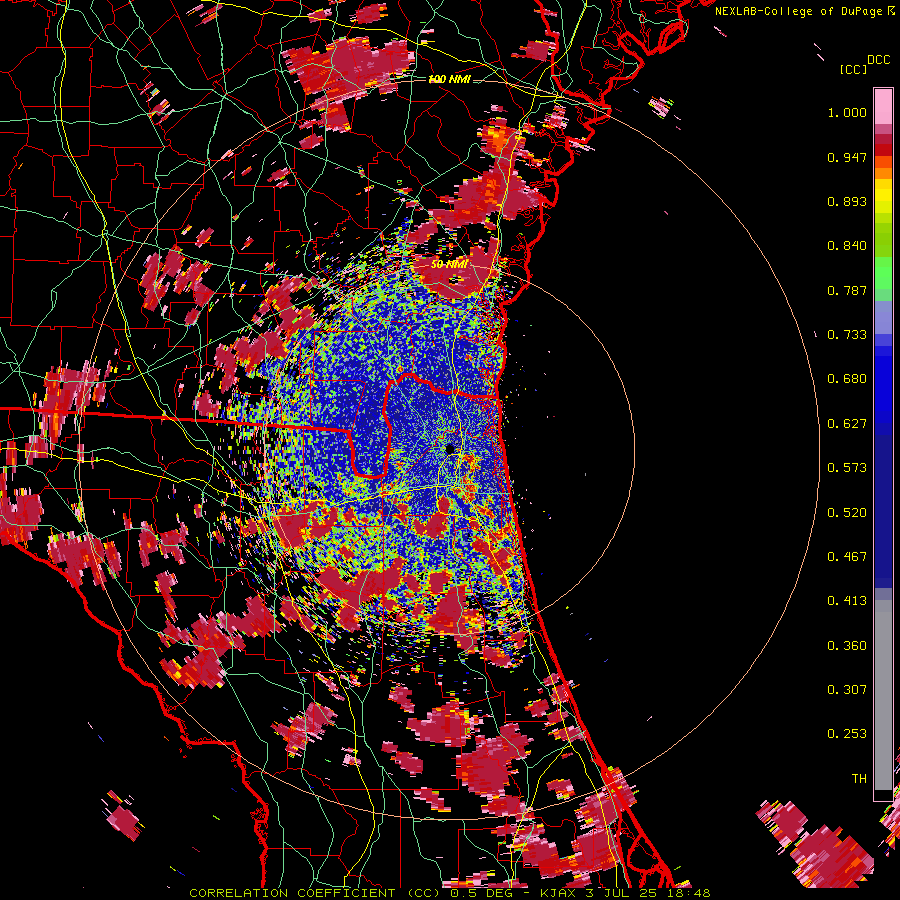Click the 0.627 scale label
900x900 pixels.
point(847,424)
